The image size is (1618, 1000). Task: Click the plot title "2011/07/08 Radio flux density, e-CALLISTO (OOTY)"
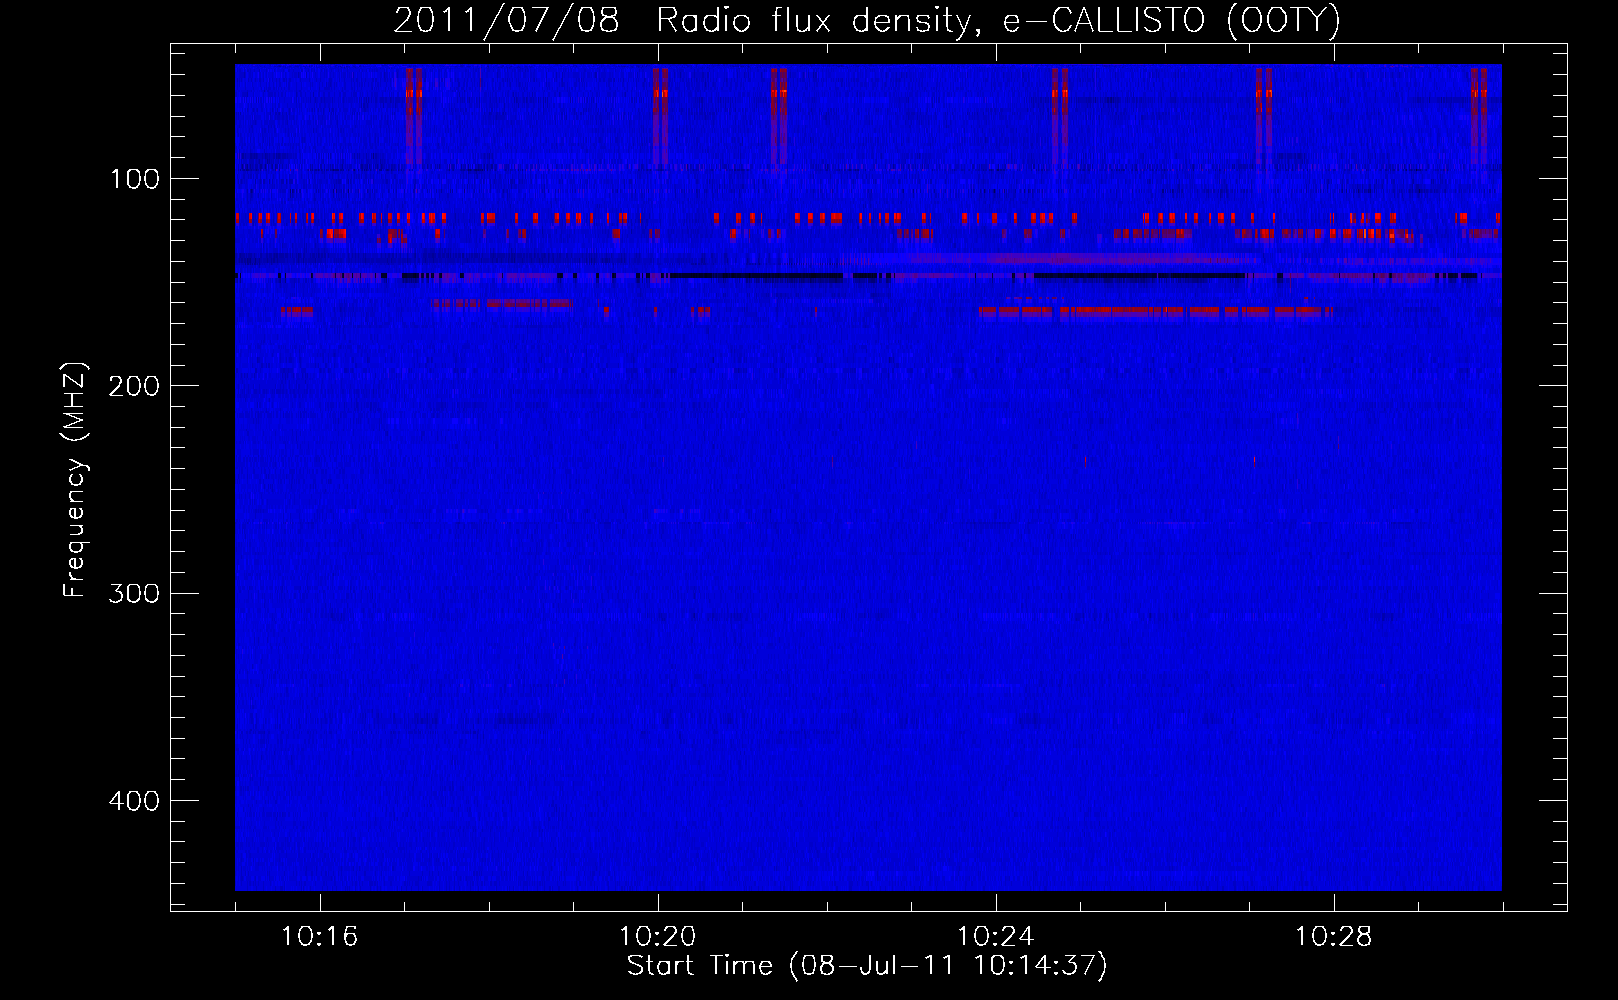click(x=867, y=20)
